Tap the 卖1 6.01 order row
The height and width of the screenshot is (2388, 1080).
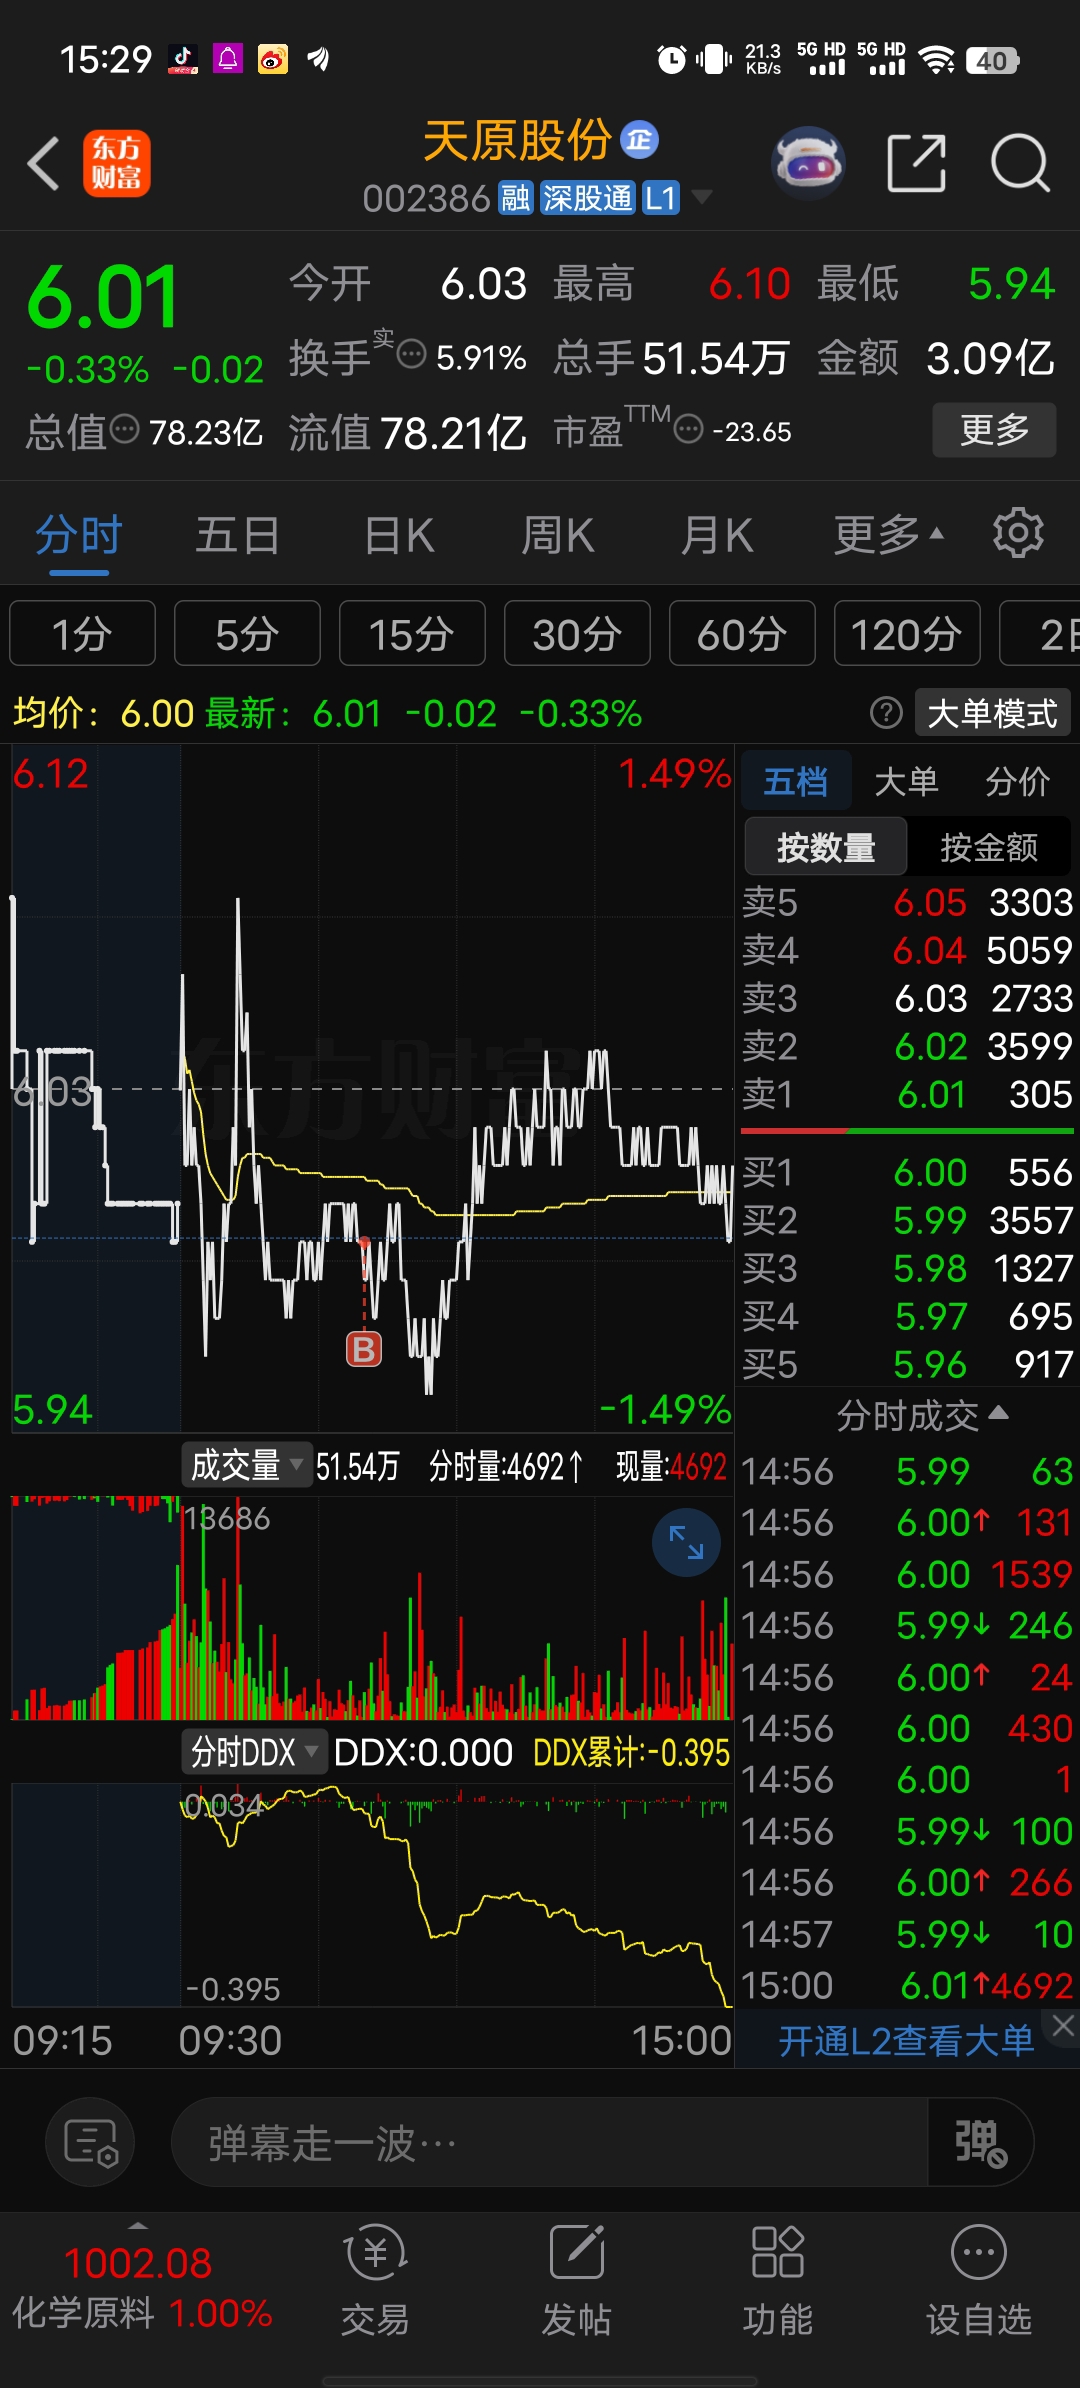[x=907, y=1094]
